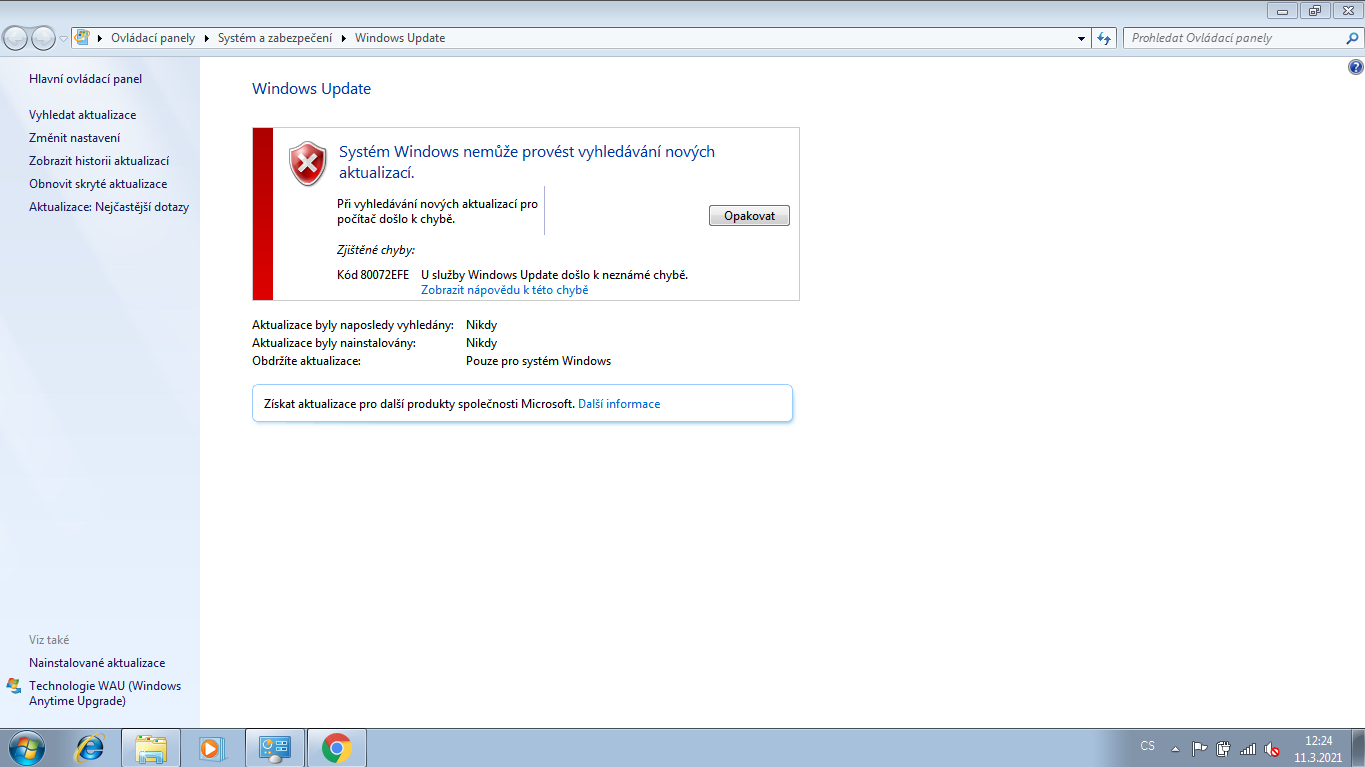Choose Obnovit skryté aktualizace
The image size is (1365, 767).
click(x=98, y=184)
